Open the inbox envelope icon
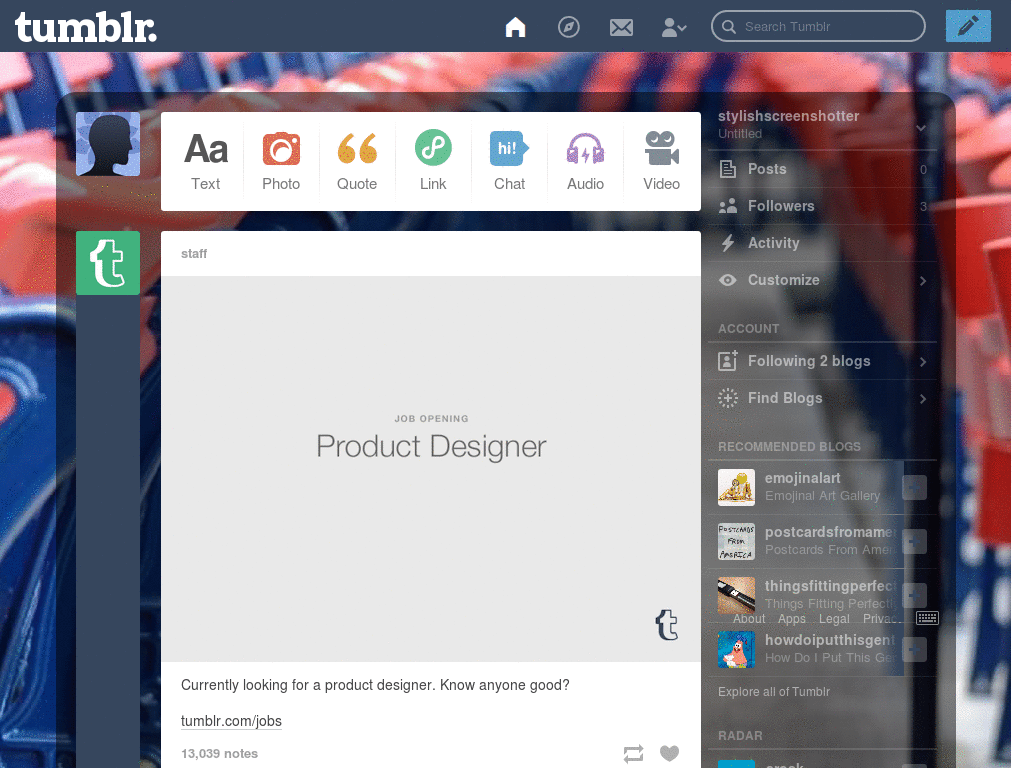Image resolution: width=1024 pixels, height=768 pixels. click(x=621, y=27)
